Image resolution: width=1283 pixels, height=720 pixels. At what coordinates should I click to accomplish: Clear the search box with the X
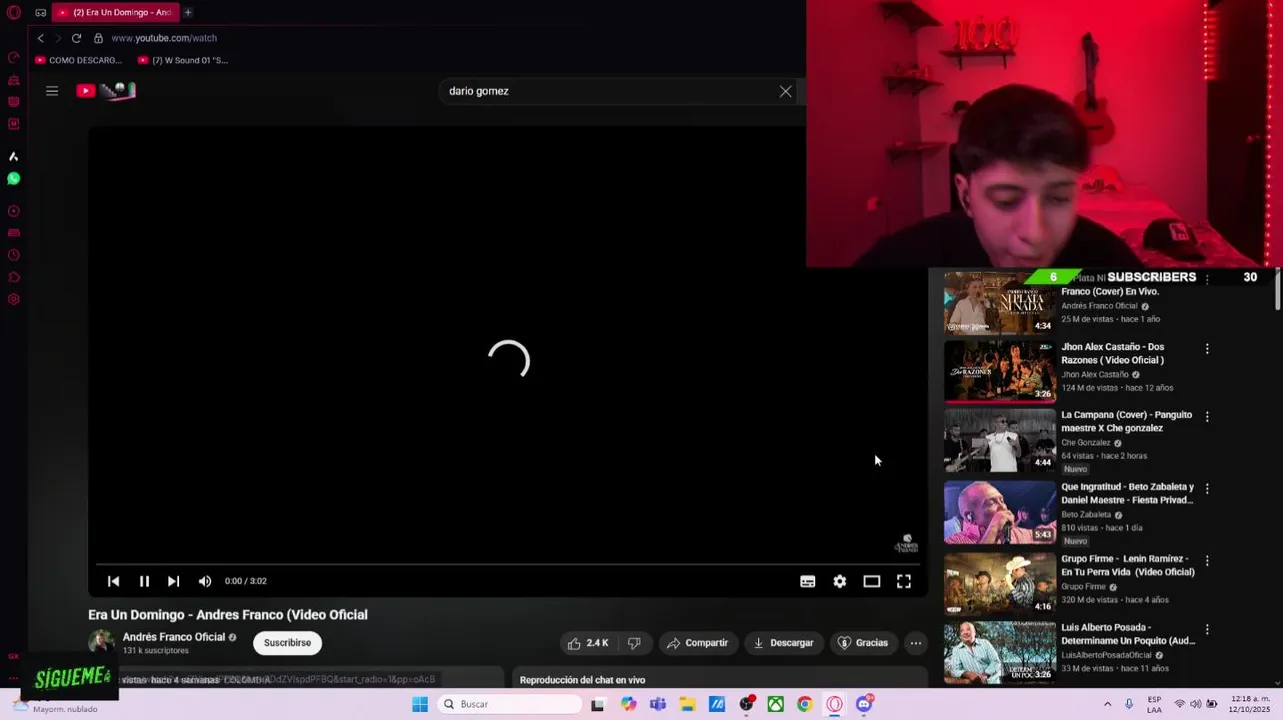[x=785, y=91]
